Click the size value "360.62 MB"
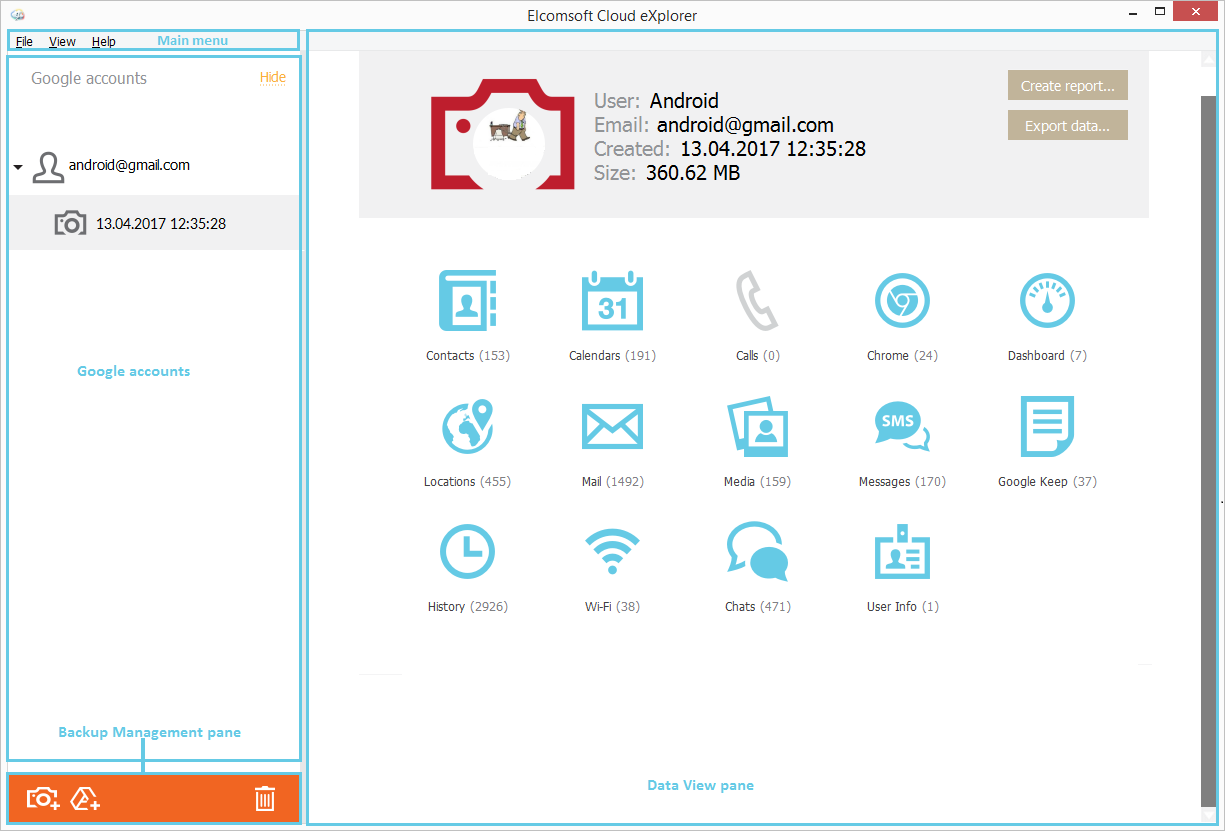The image size is (1225, 831). [x=693, y=173]
